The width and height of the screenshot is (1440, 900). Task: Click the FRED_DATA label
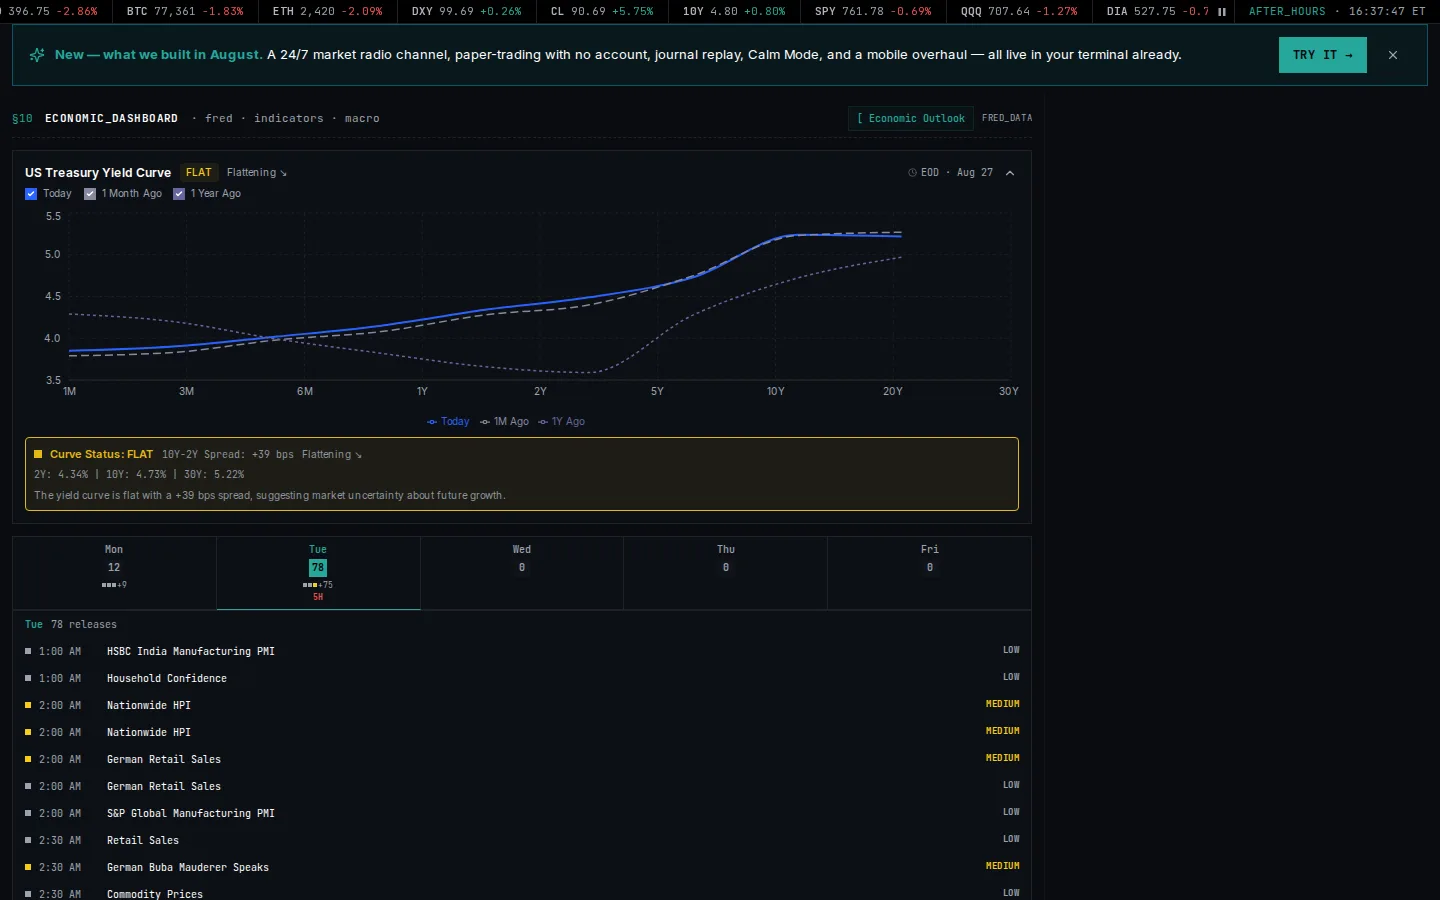point(1007,118)
